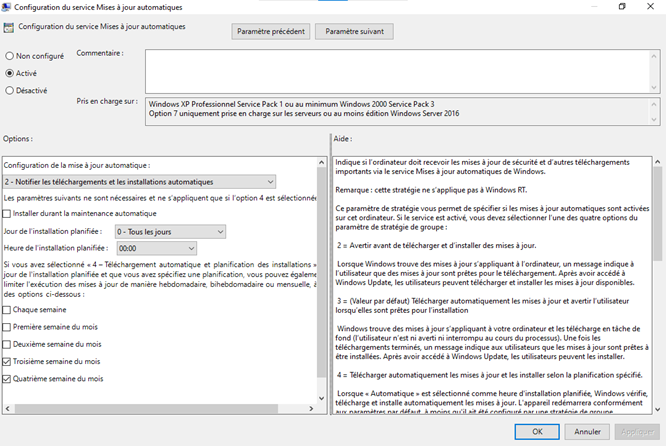
Task: Click 'Remarque : cette stratégie' help line
Action: pyautogui.click(x=431, y=190)
